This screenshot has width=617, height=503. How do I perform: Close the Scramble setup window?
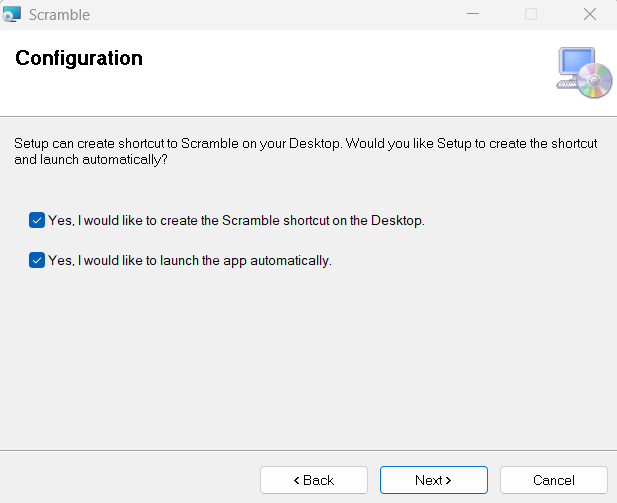click(x=589, y=14)
